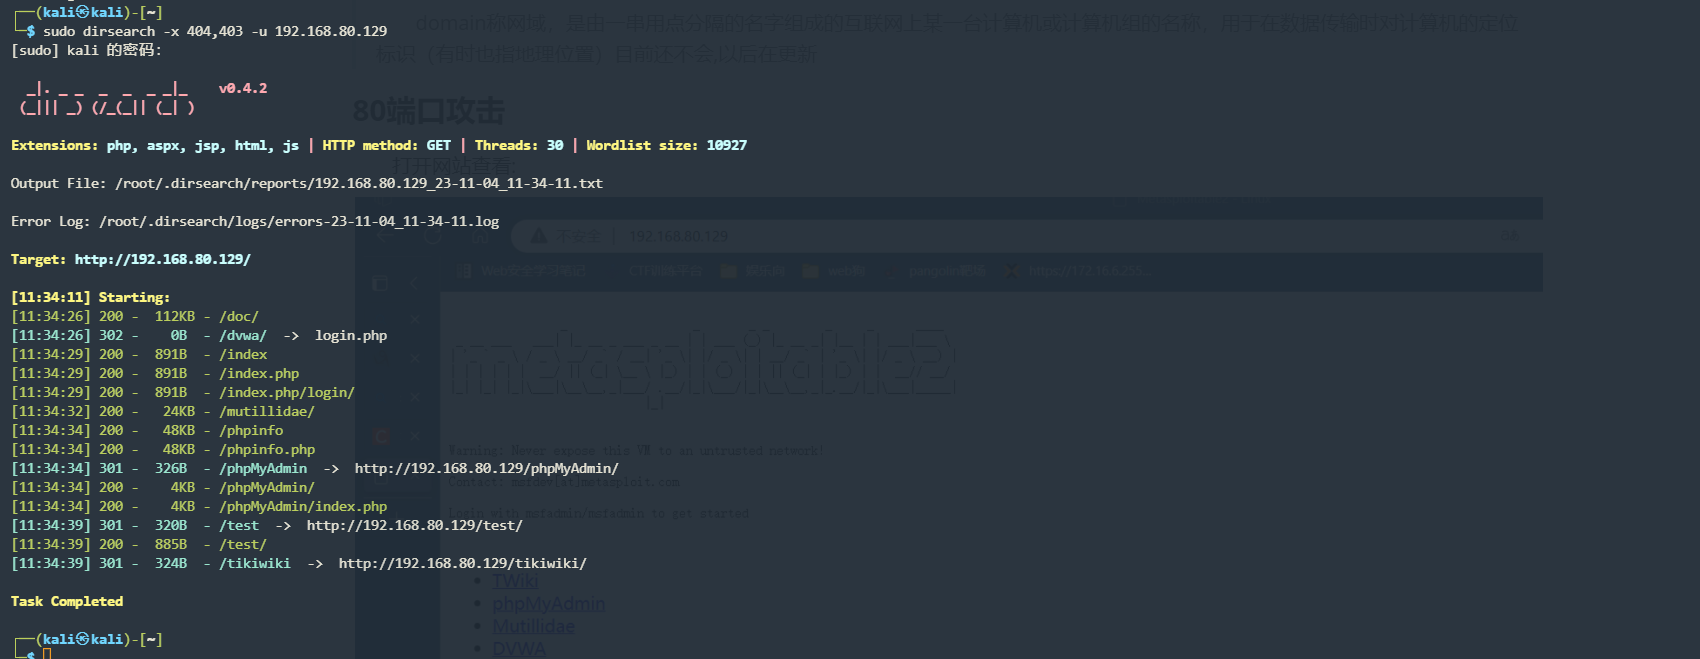The image size is (1700, 659).
Task: Open the TWiki link in background page
Action: (x=515, y=581)
